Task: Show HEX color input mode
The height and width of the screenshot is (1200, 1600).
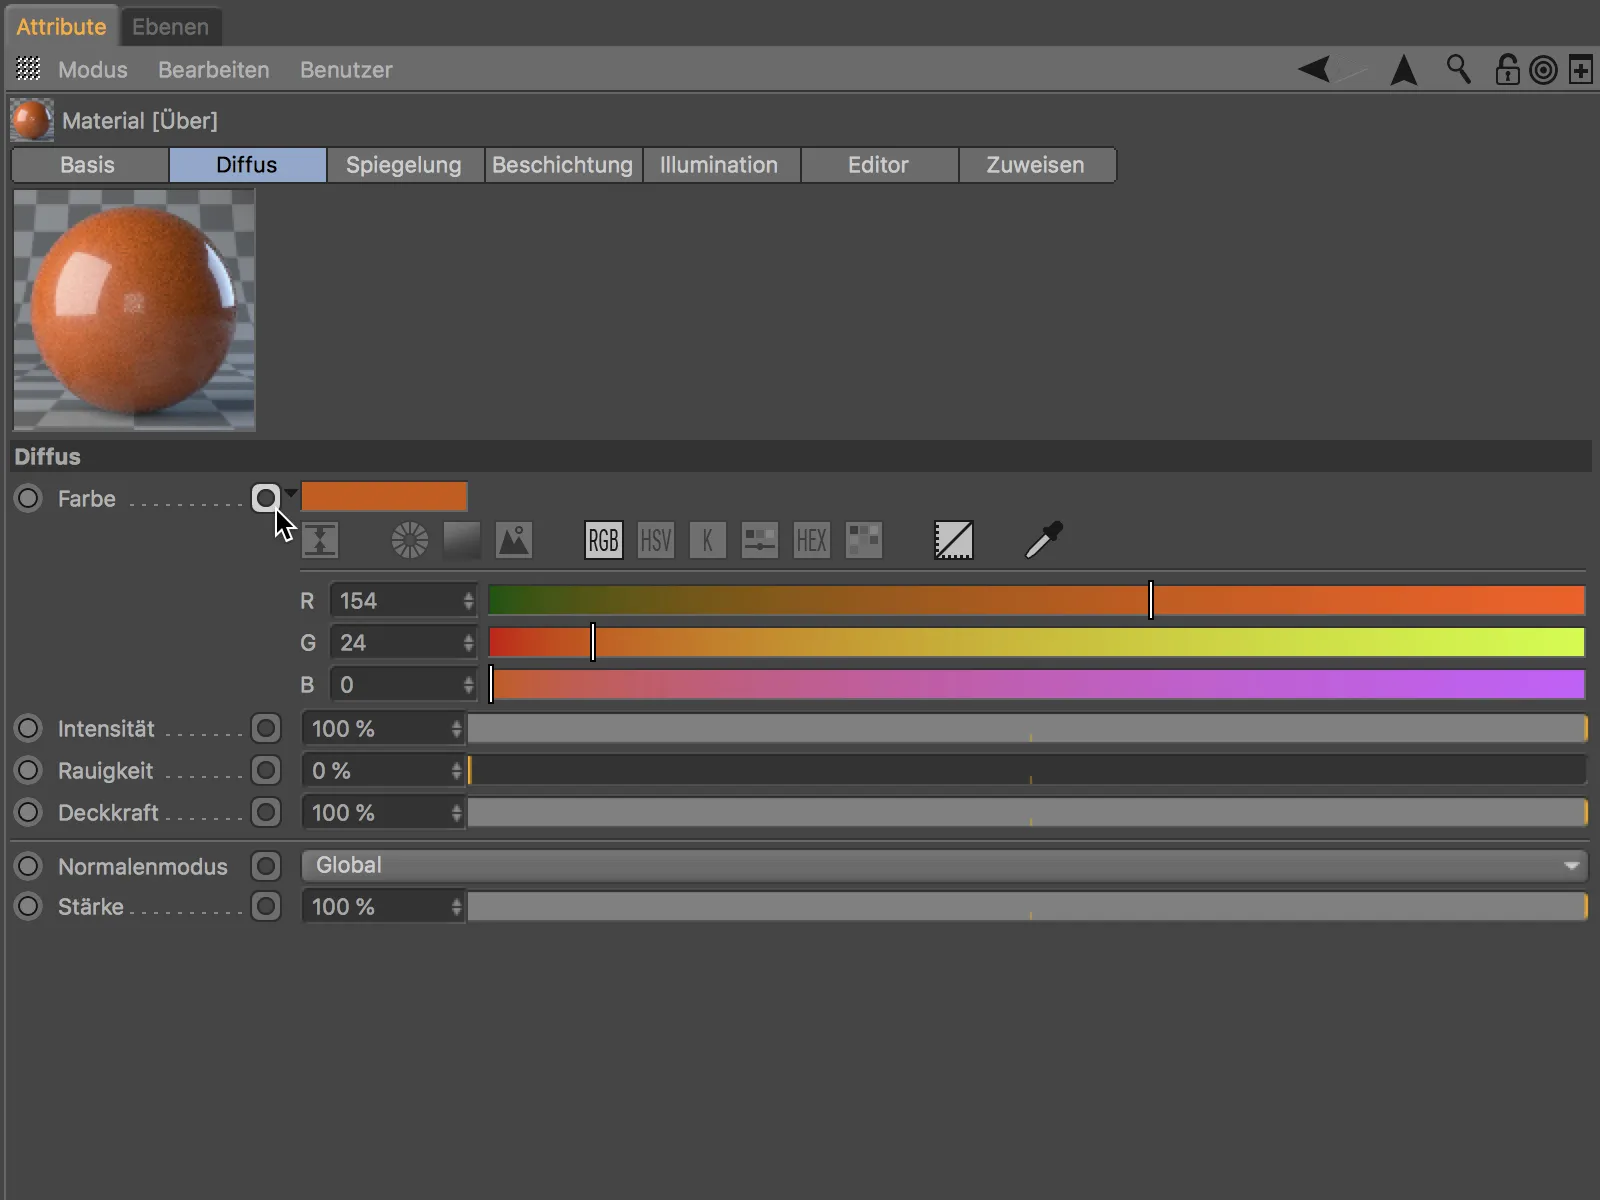Action: 811,541
